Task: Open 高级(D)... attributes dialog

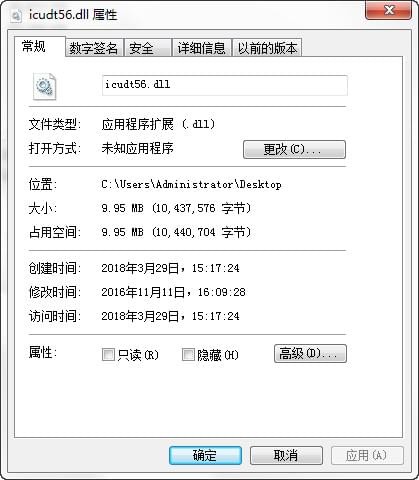Action: pos(310,353)
